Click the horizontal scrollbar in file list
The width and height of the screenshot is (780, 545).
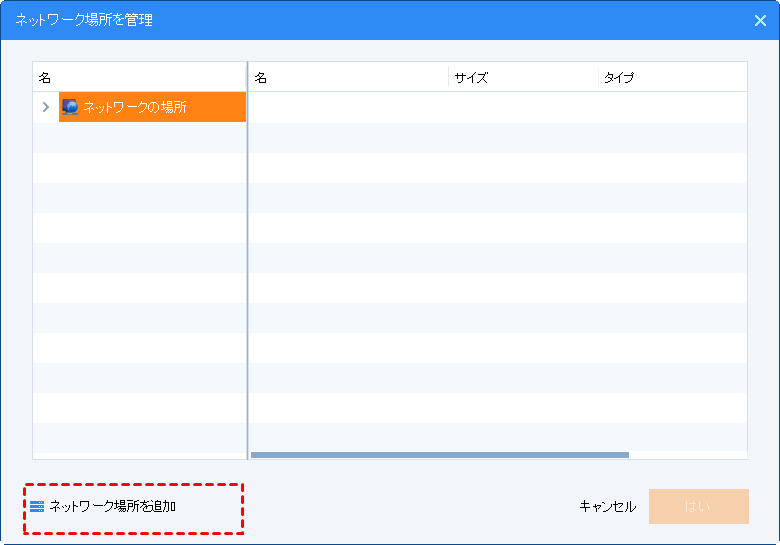pos(440,455)
